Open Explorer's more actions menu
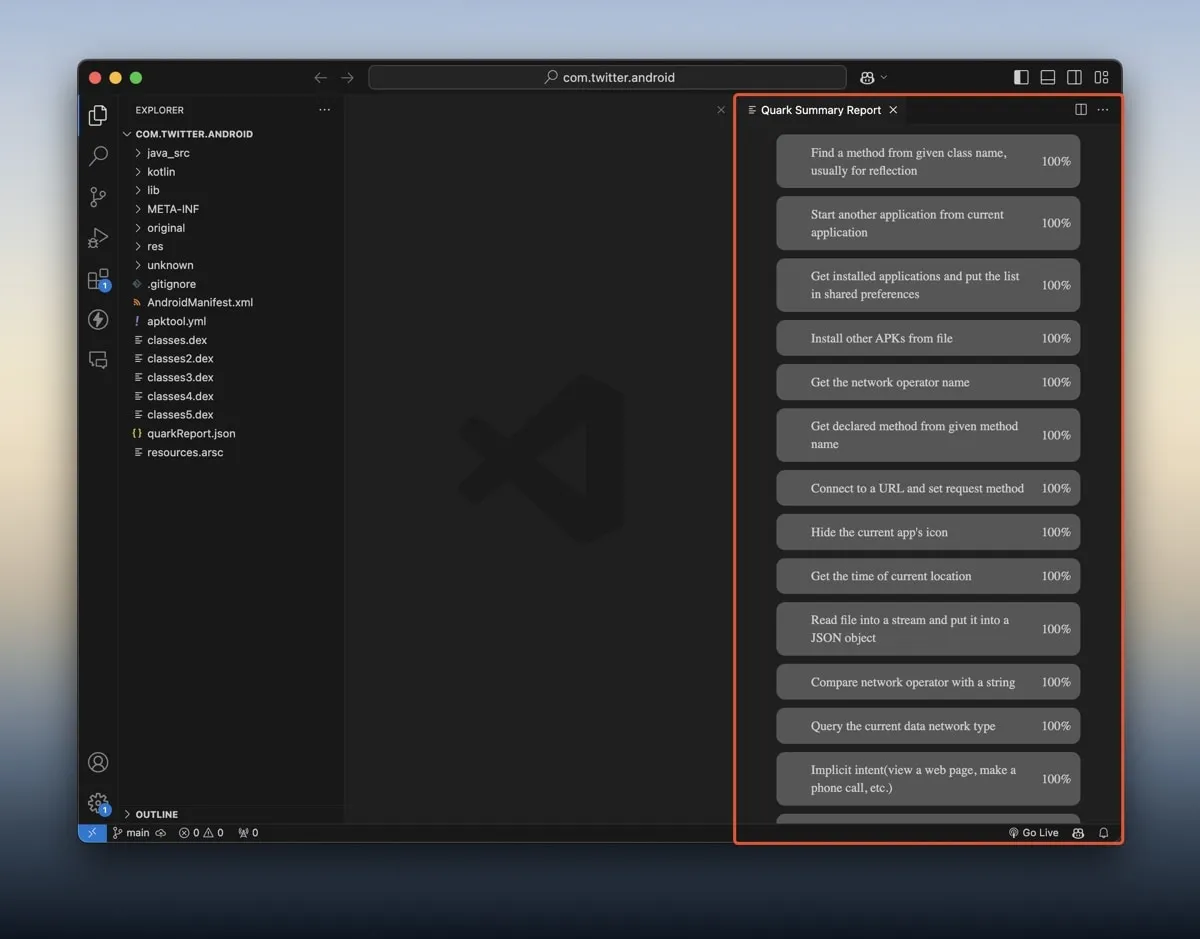 point(324,110)
